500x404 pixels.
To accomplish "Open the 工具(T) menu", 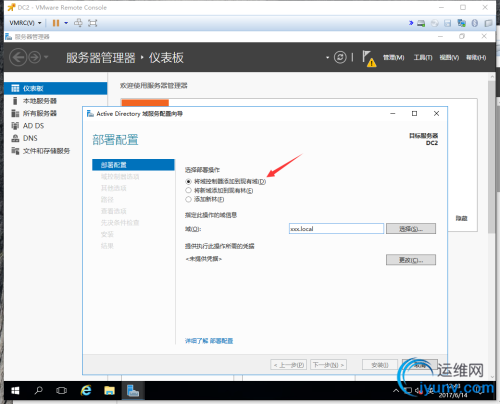I will 423,58.
